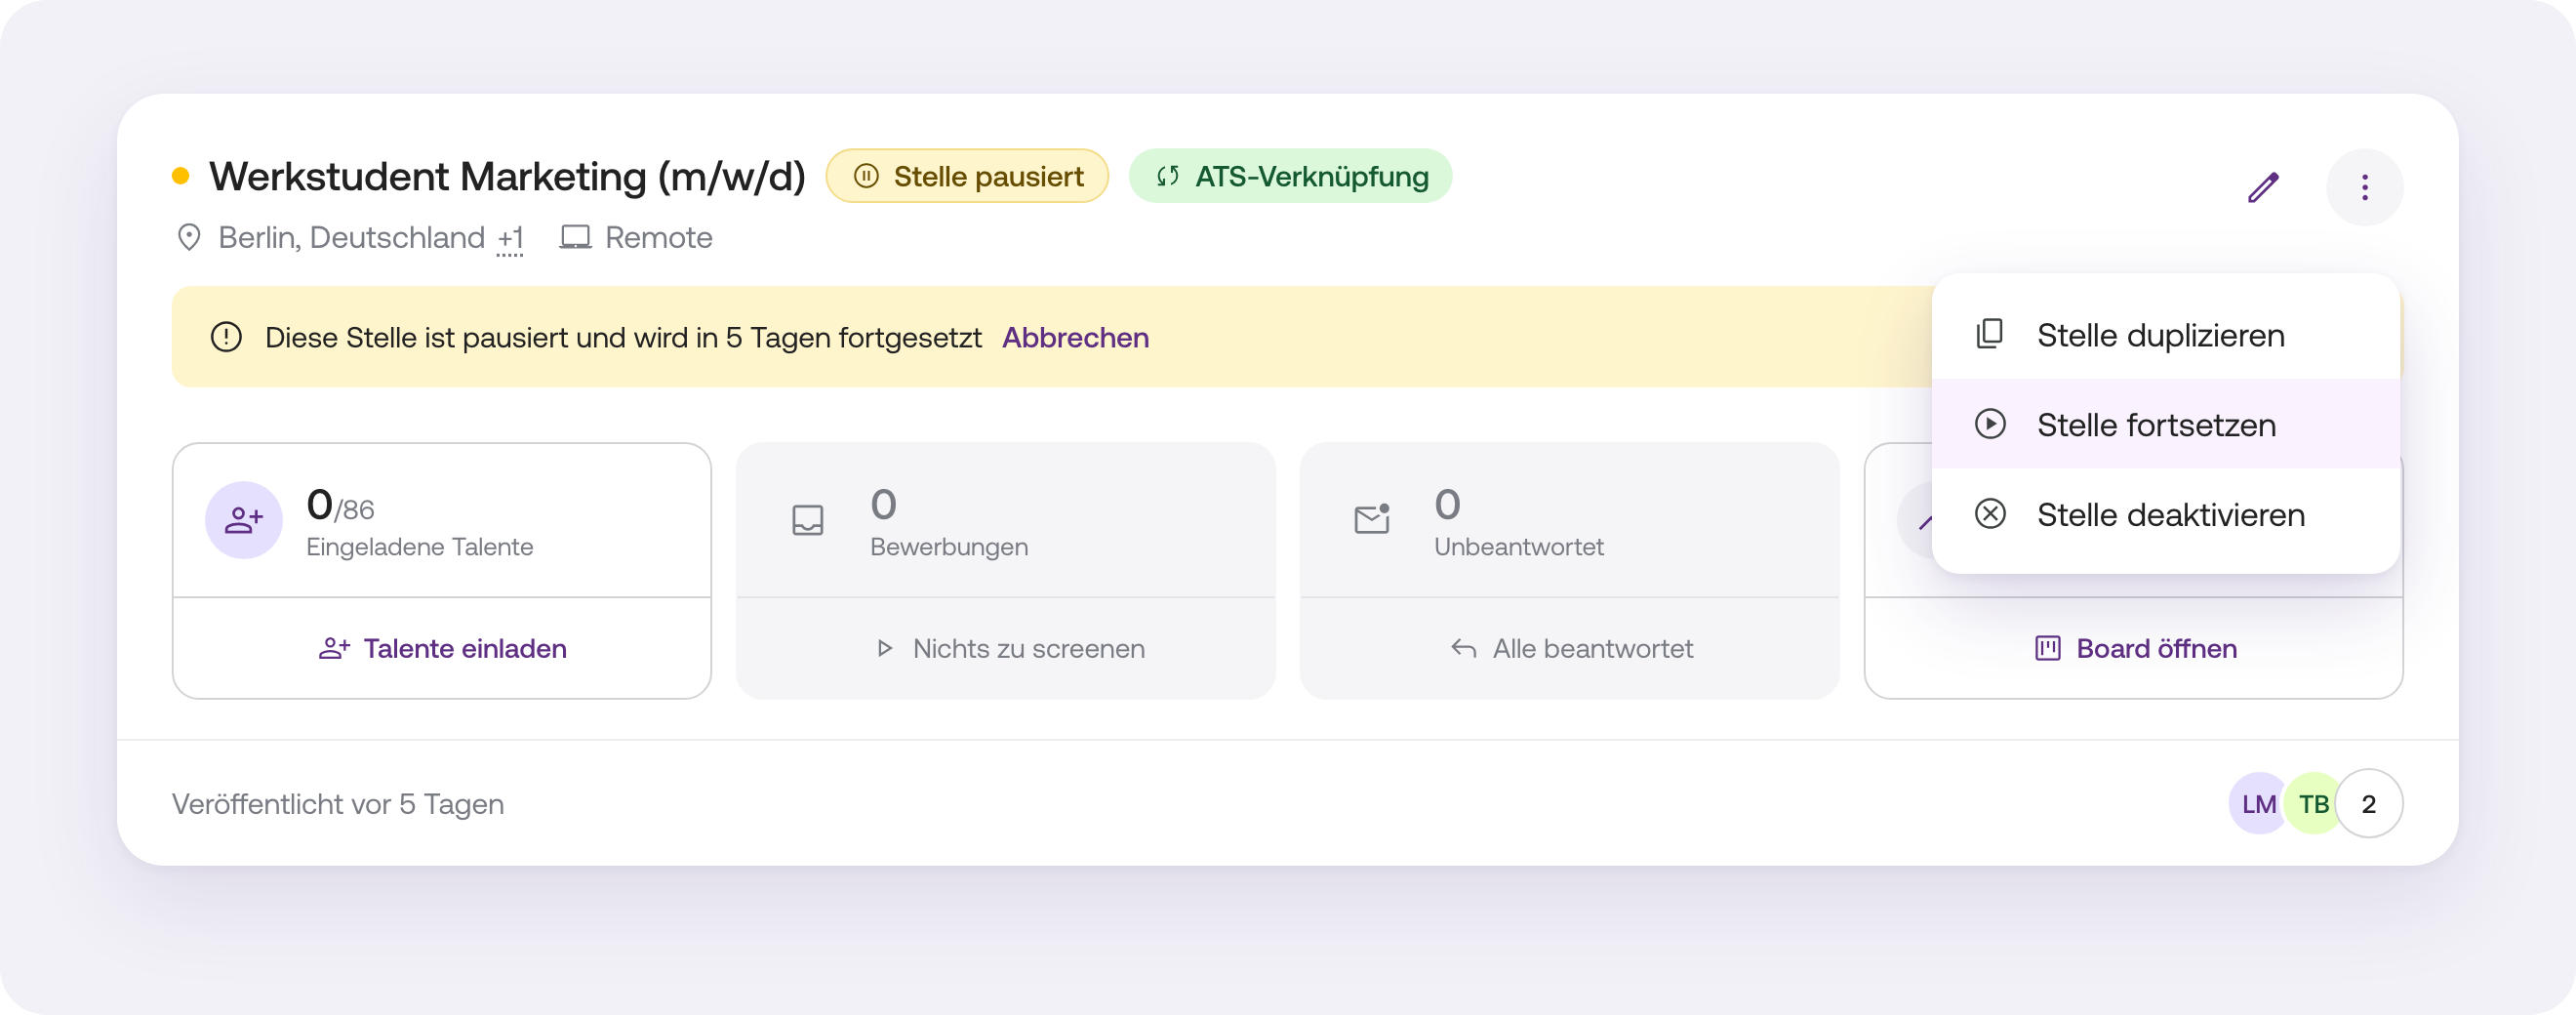Click Alle beantwortet button
This screenshot has height=1015, width=2576.
coord(1570,648)
